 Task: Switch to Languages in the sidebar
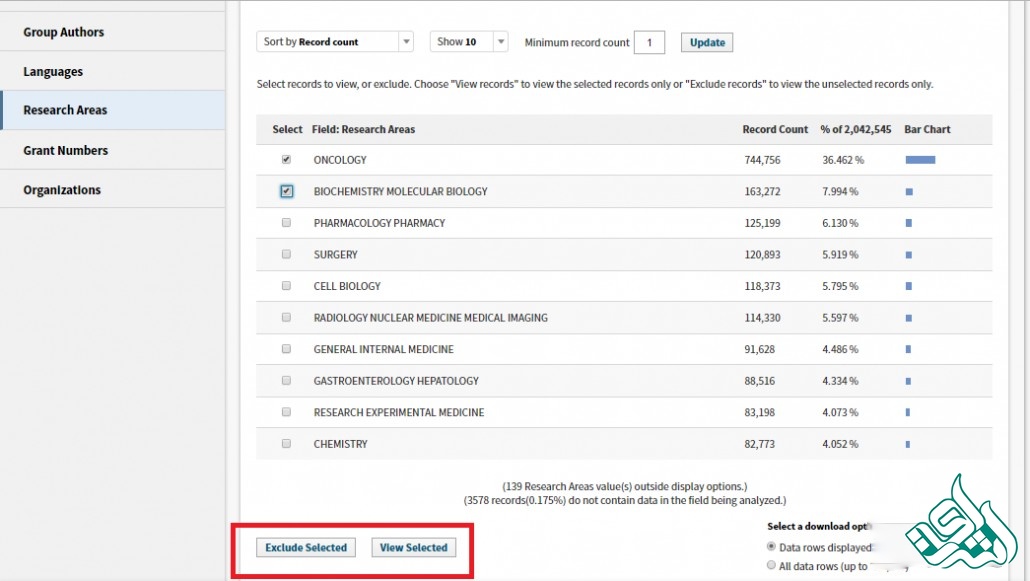pos(53,72)
